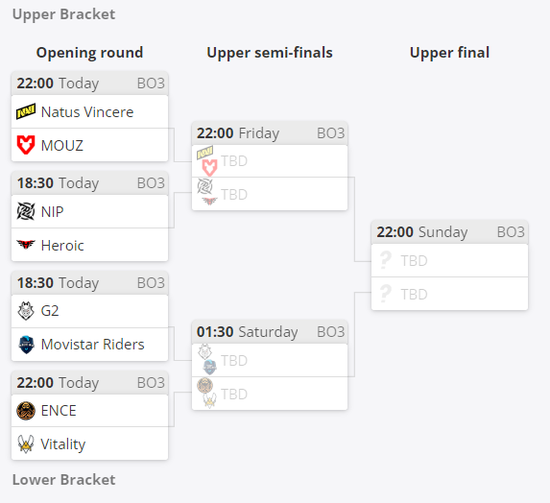The image size is (550, 503).
Task: Open the Movistar Riders team link
Action: click(x=93, y=344)
